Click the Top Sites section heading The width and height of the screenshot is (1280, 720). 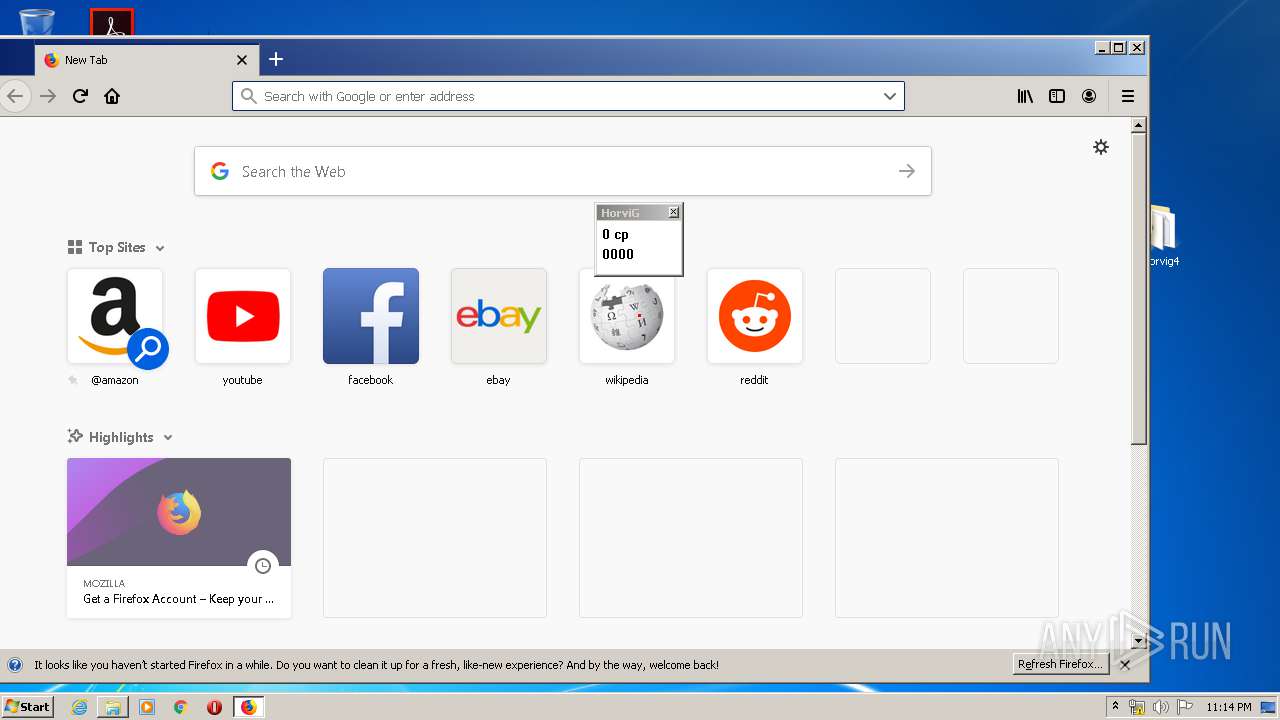point(117,248)
